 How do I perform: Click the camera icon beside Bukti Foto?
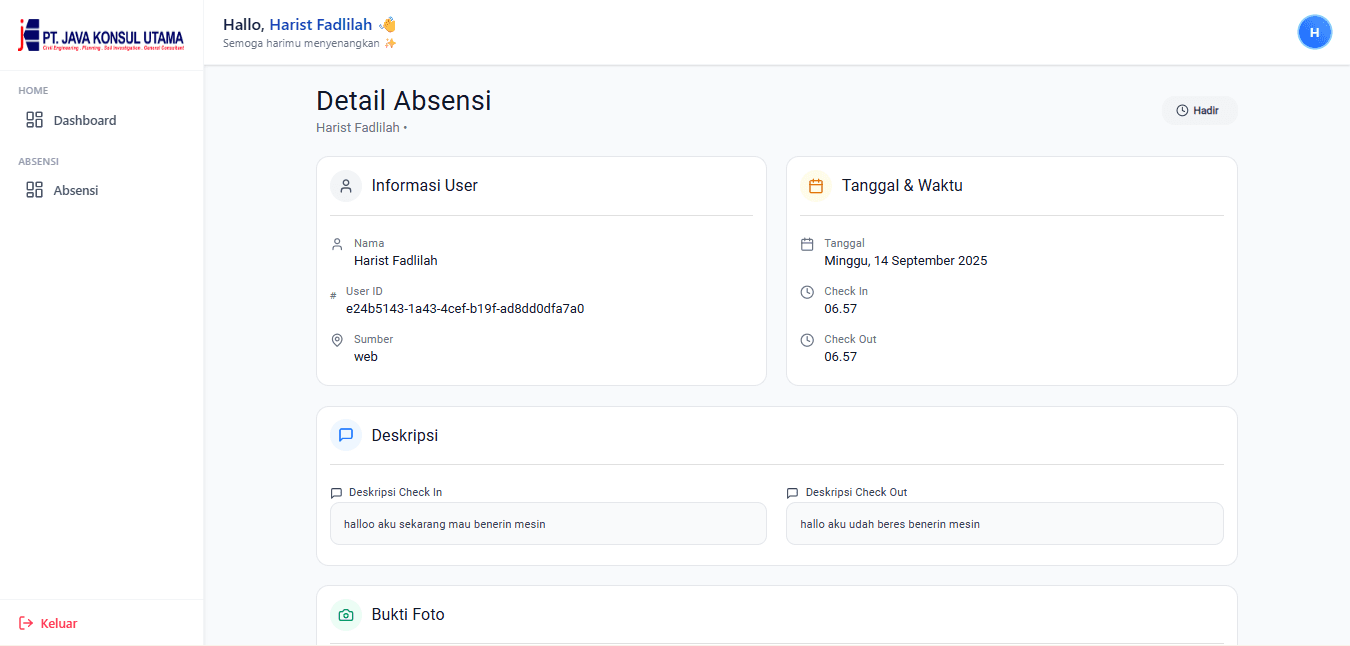click(345, 614)
